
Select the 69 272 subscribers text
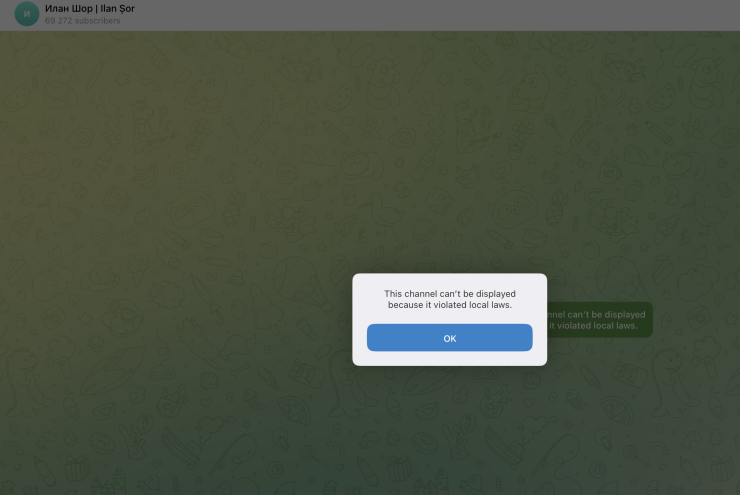coord(83,21)
